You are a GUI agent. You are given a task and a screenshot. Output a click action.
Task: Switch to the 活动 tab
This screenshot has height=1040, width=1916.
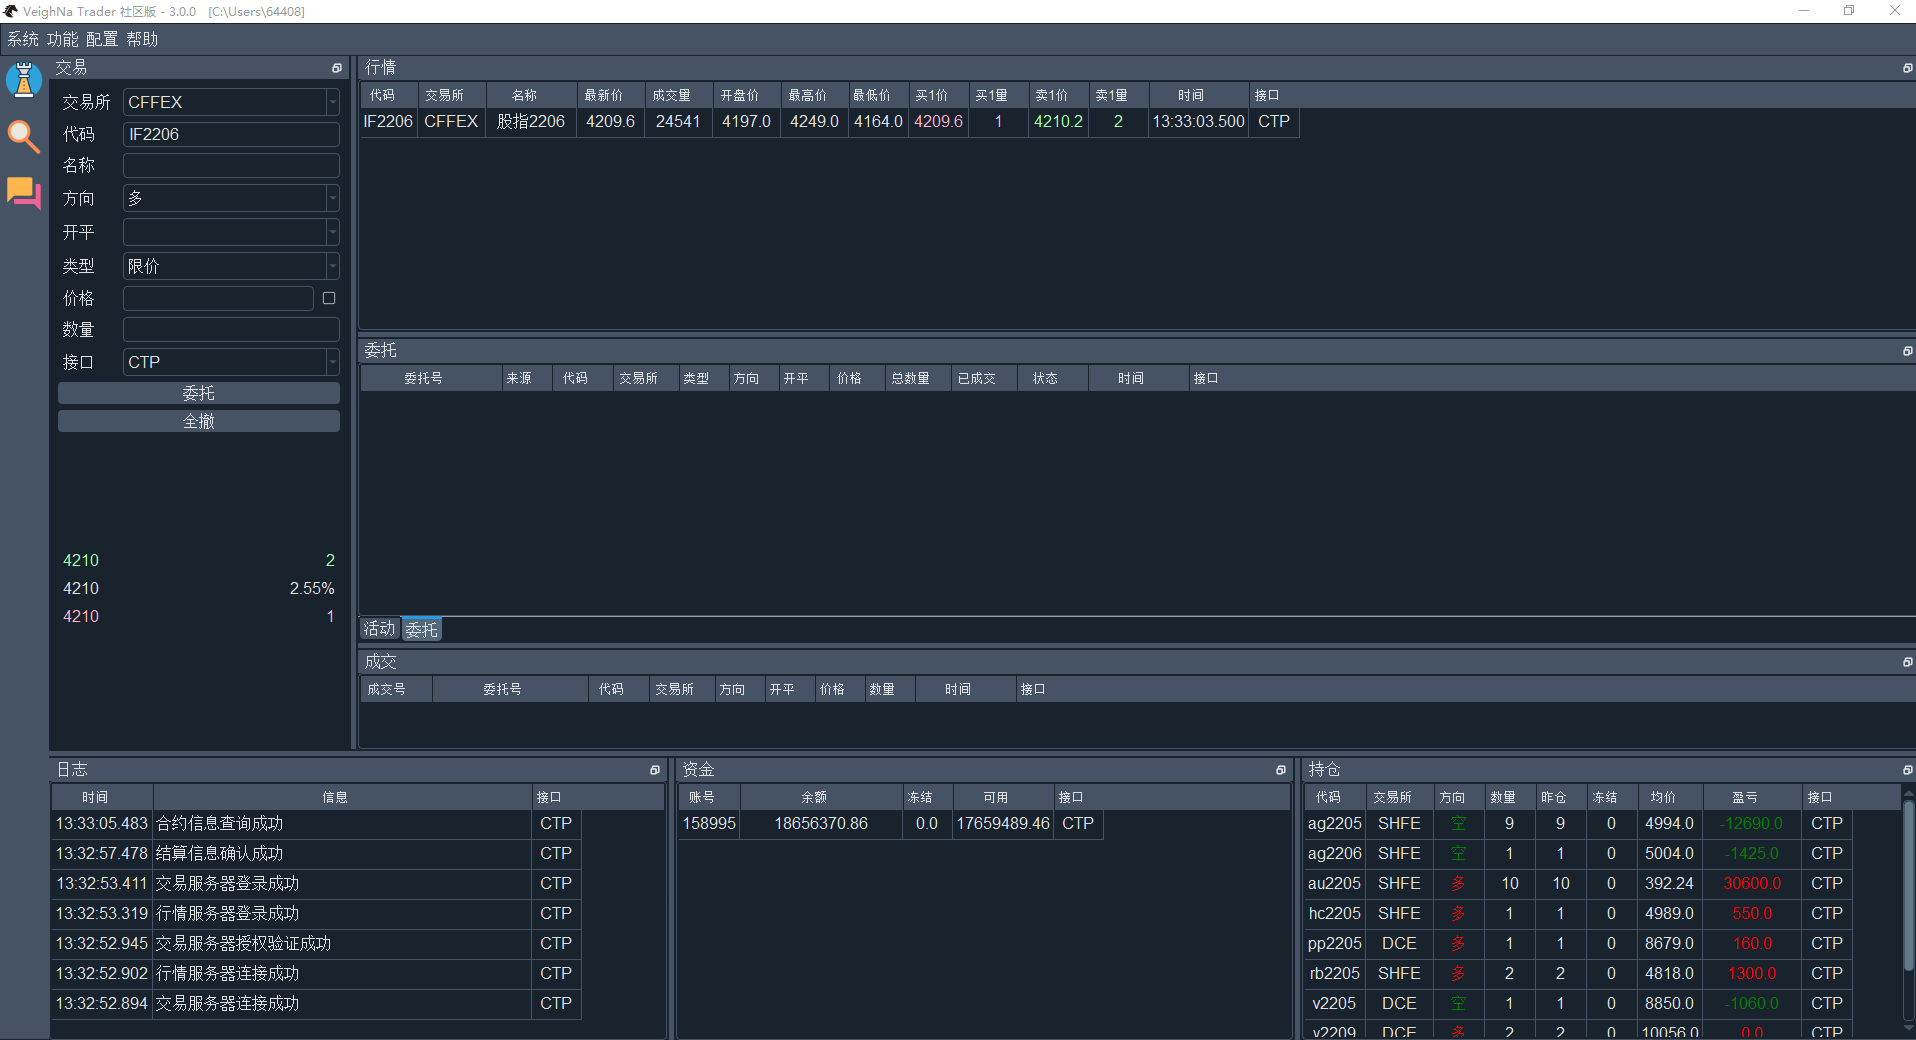point(379,629)
